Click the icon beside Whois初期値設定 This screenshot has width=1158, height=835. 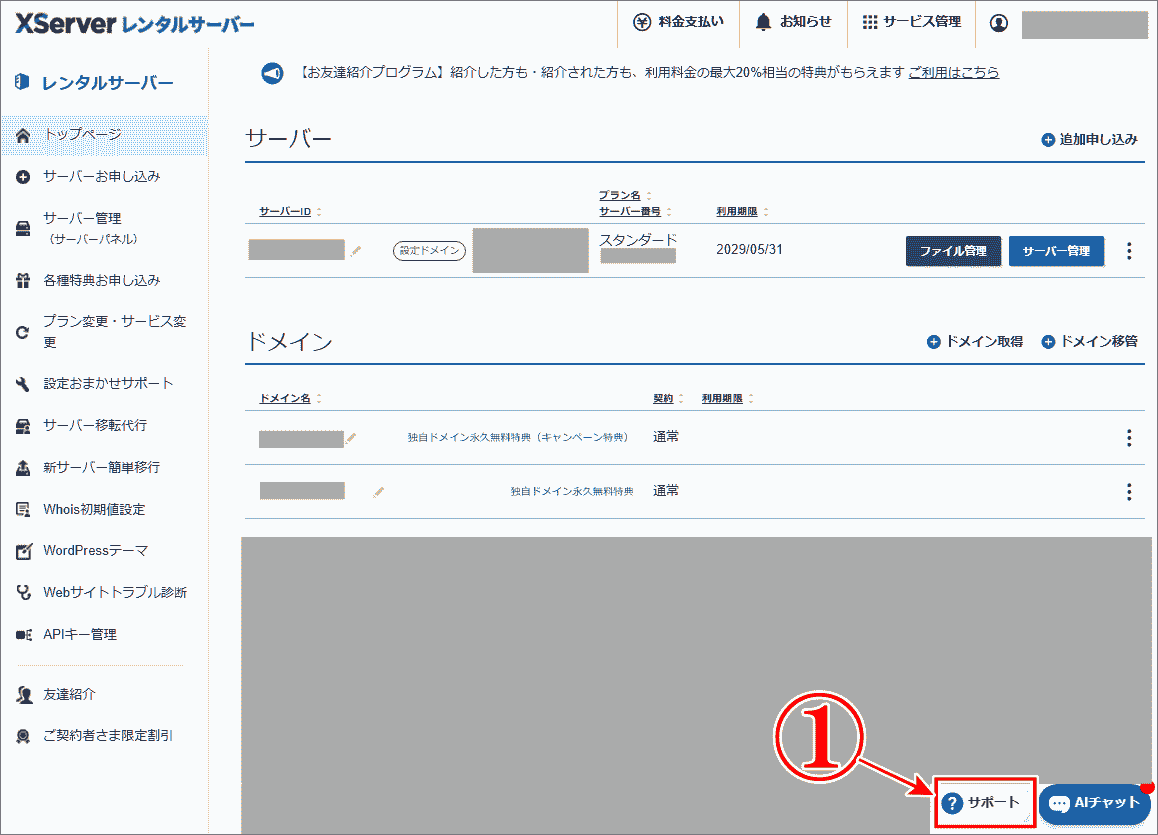(24, 509)
